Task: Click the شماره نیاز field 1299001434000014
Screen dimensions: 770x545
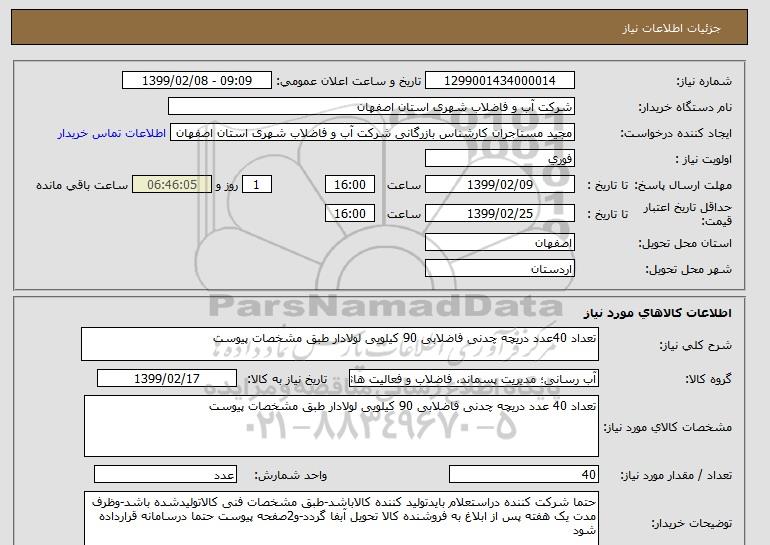Action: point(500,81)
